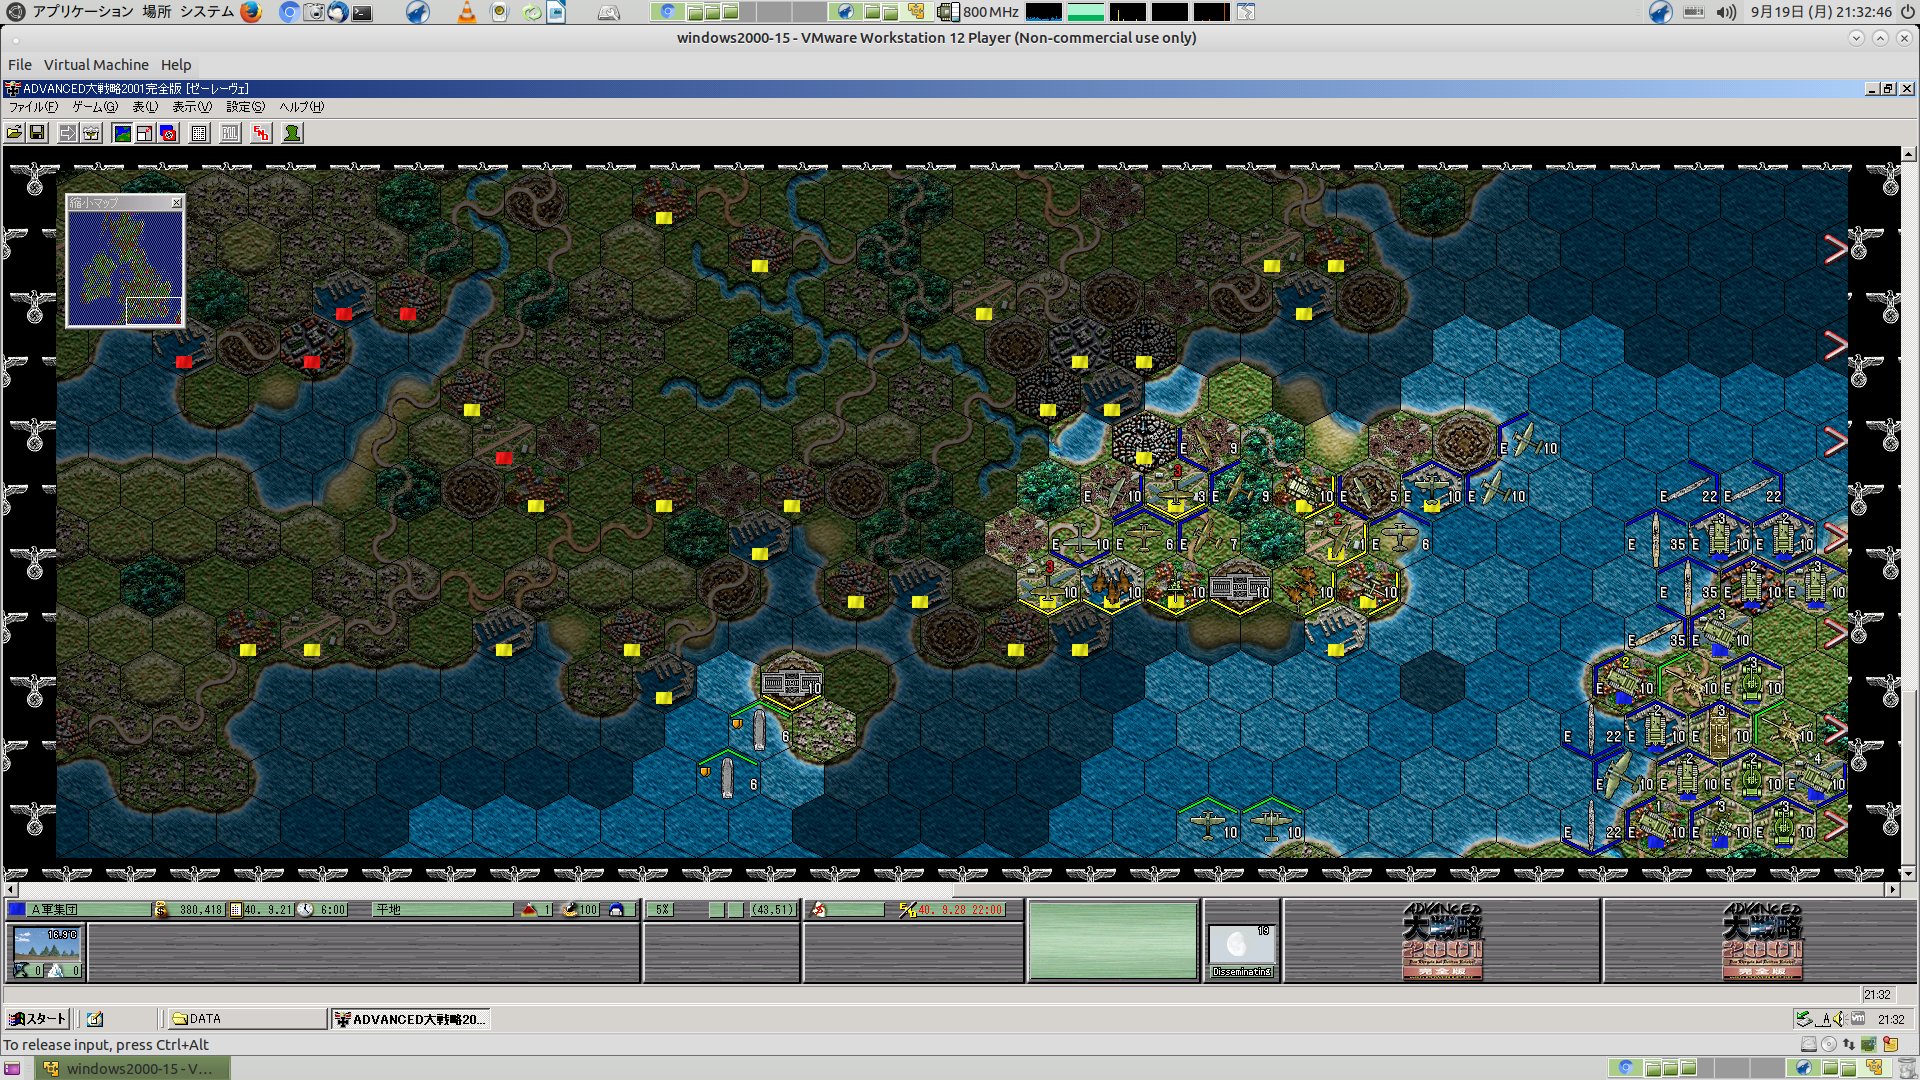Open the 表示(V) menu

pos(192,107)
